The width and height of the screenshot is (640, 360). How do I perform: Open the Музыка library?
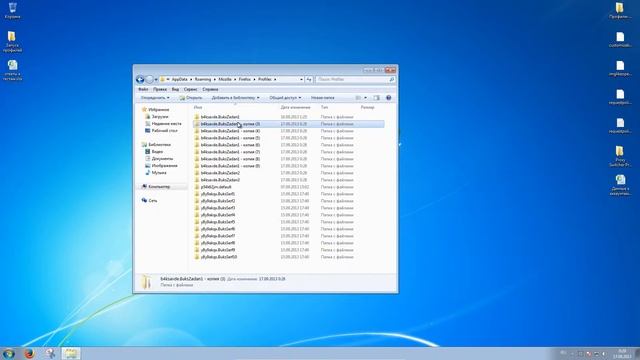[159, 173]
